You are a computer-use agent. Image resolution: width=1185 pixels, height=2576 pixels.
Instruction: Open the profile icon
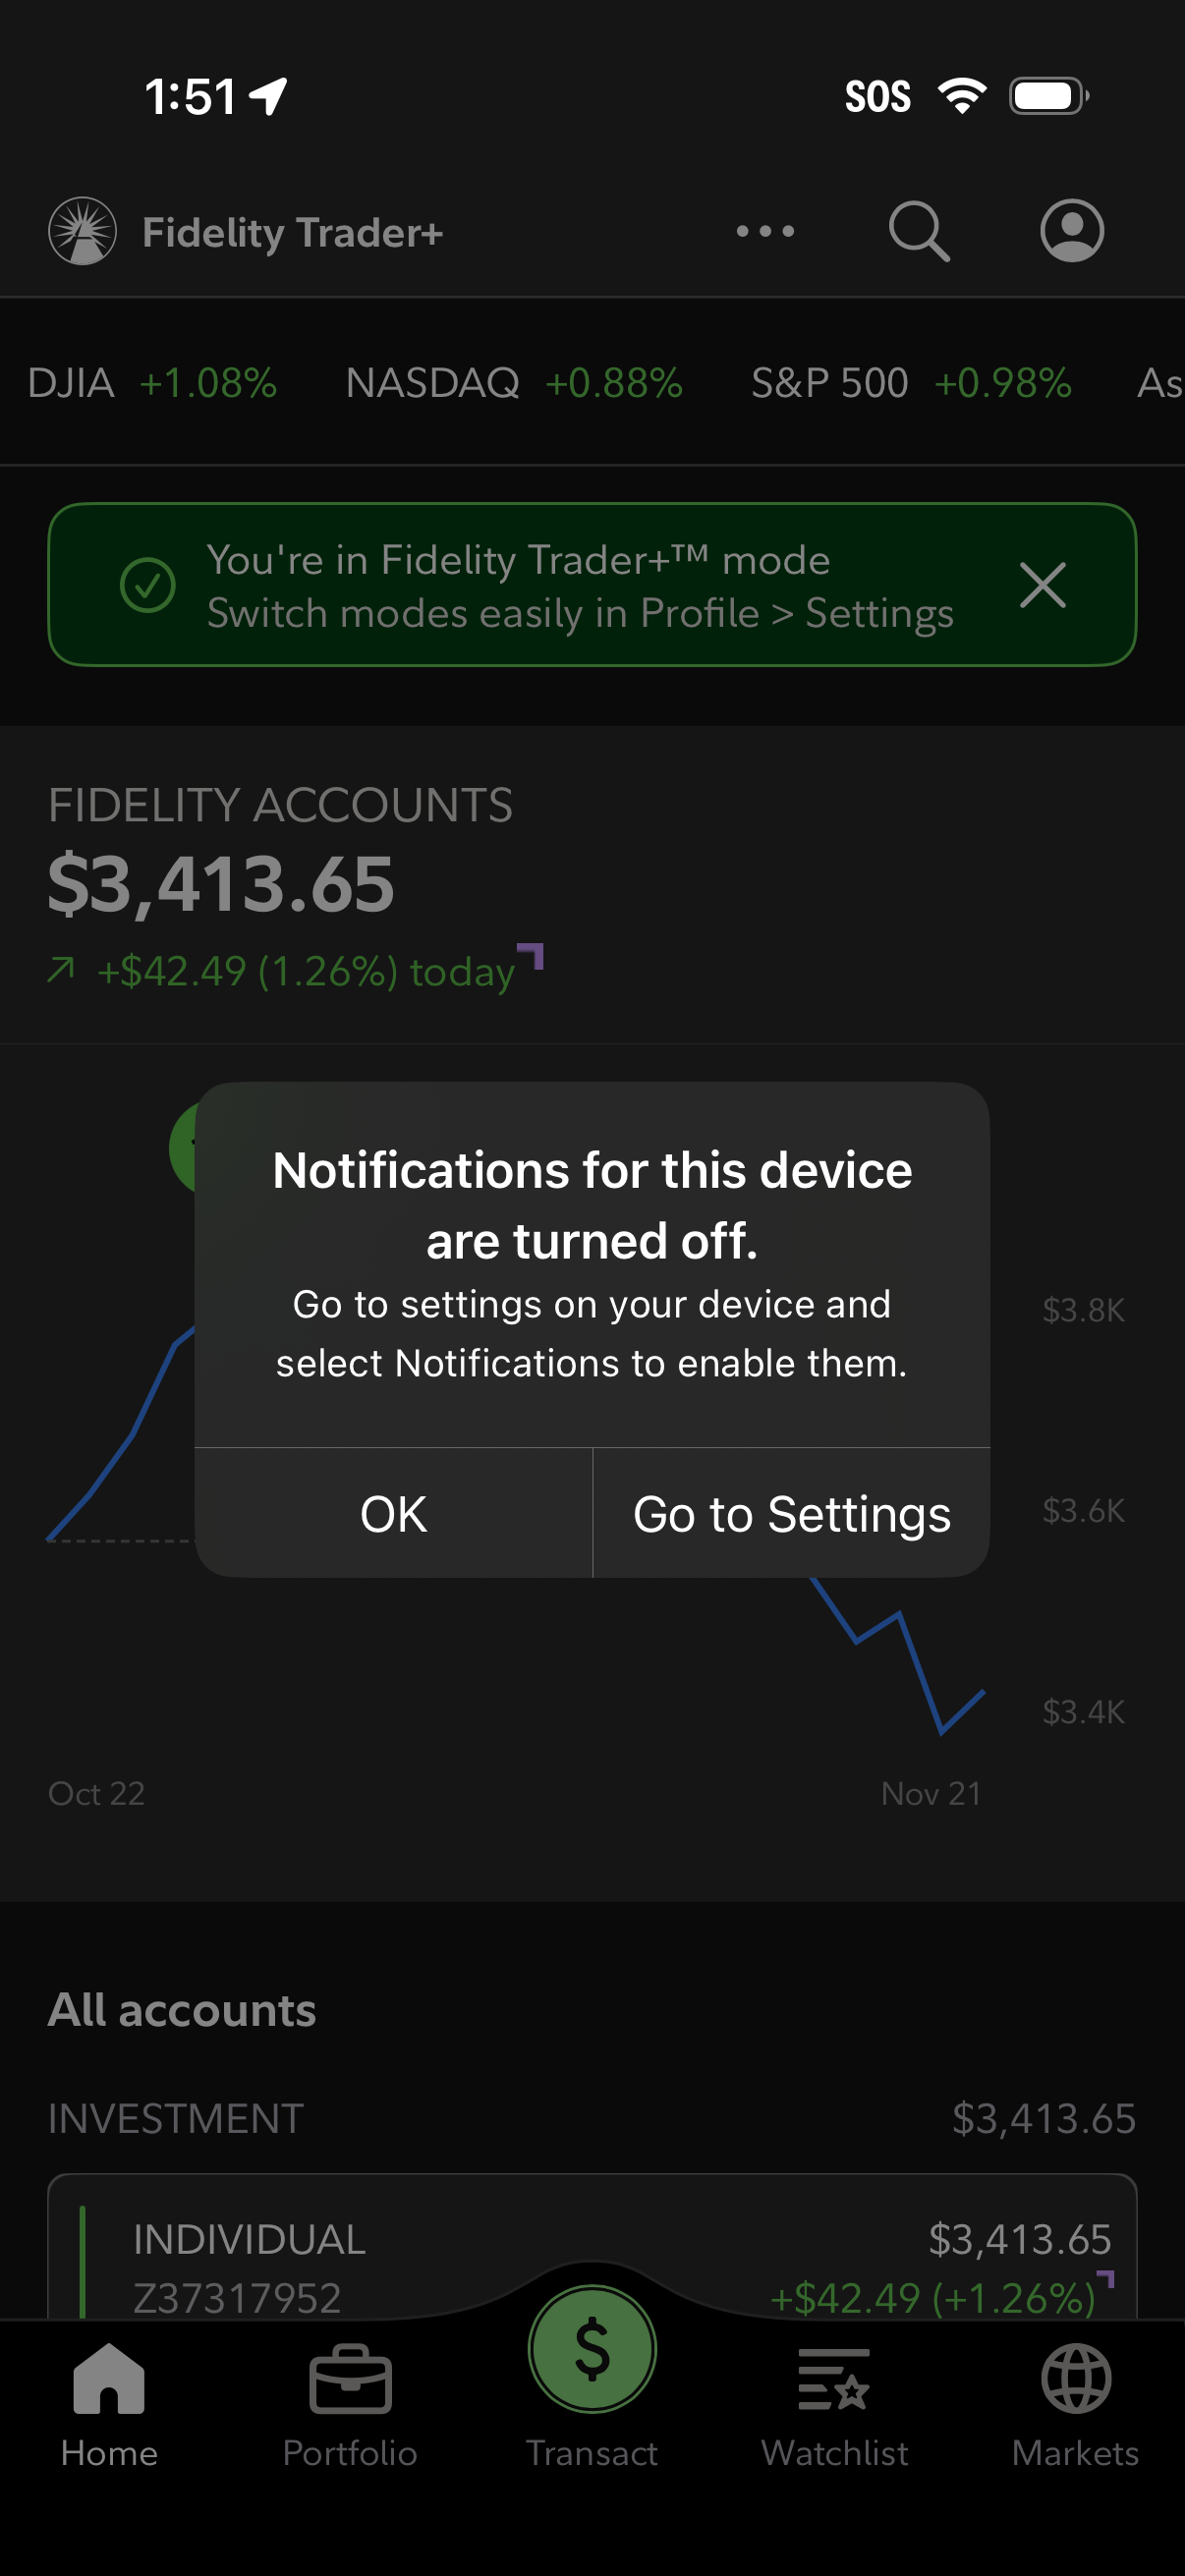1070,231
